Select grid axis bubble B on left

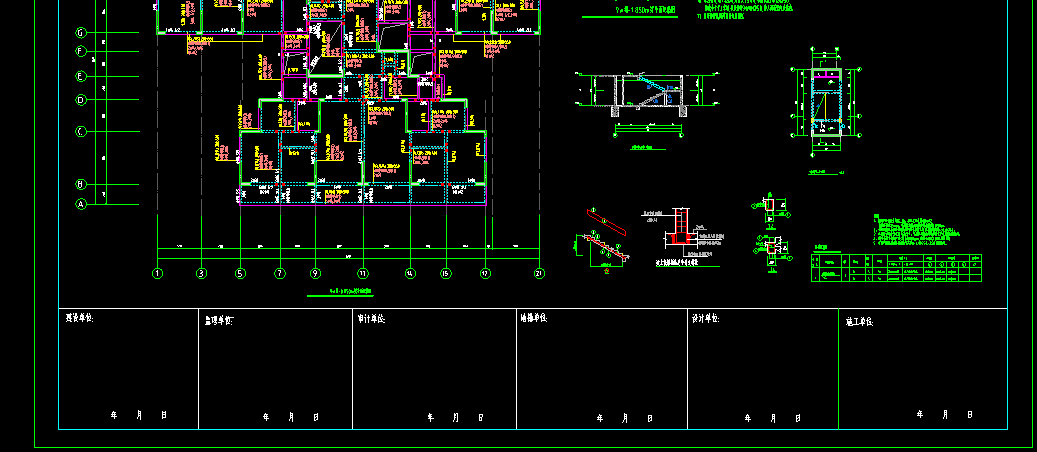pos(81,184)
